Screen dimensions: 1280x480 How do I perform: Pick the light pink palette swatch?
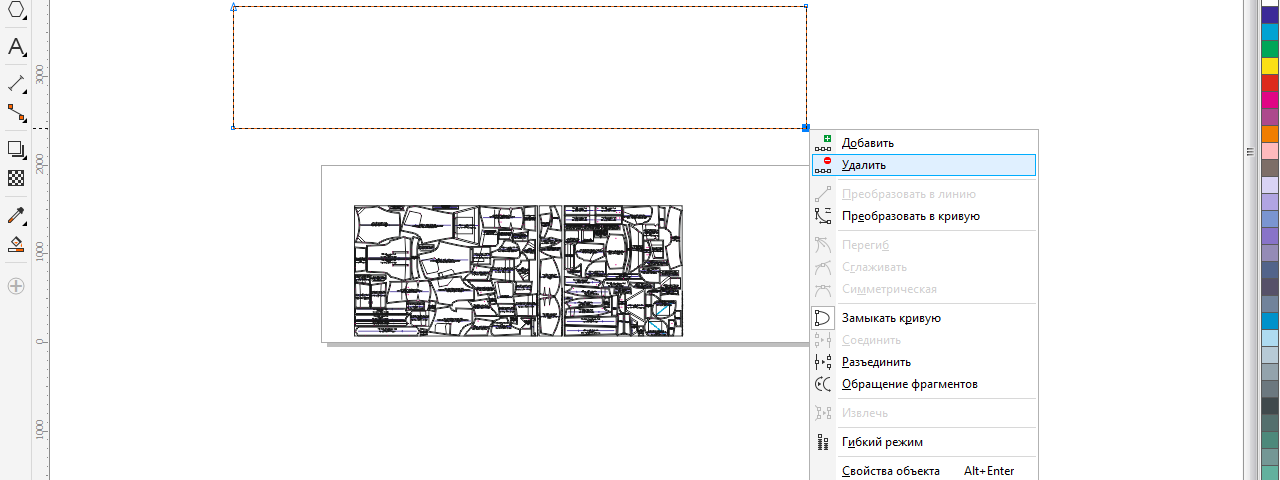(x=1269, y=151)
